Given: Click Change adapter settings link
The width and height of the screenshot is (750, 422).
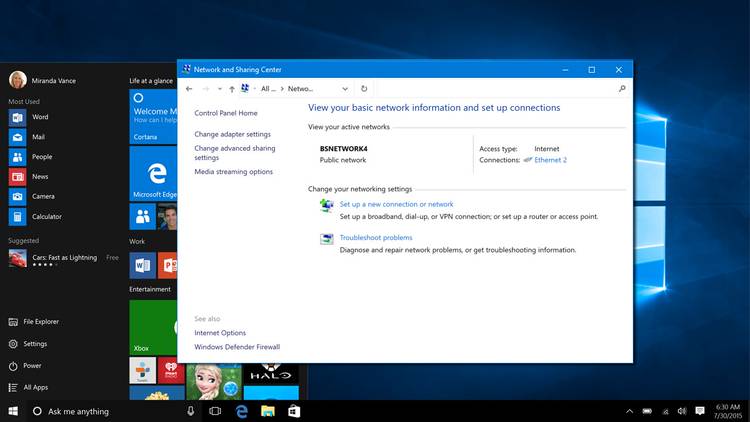Looking at the screenshot, I should pos(232,134).
